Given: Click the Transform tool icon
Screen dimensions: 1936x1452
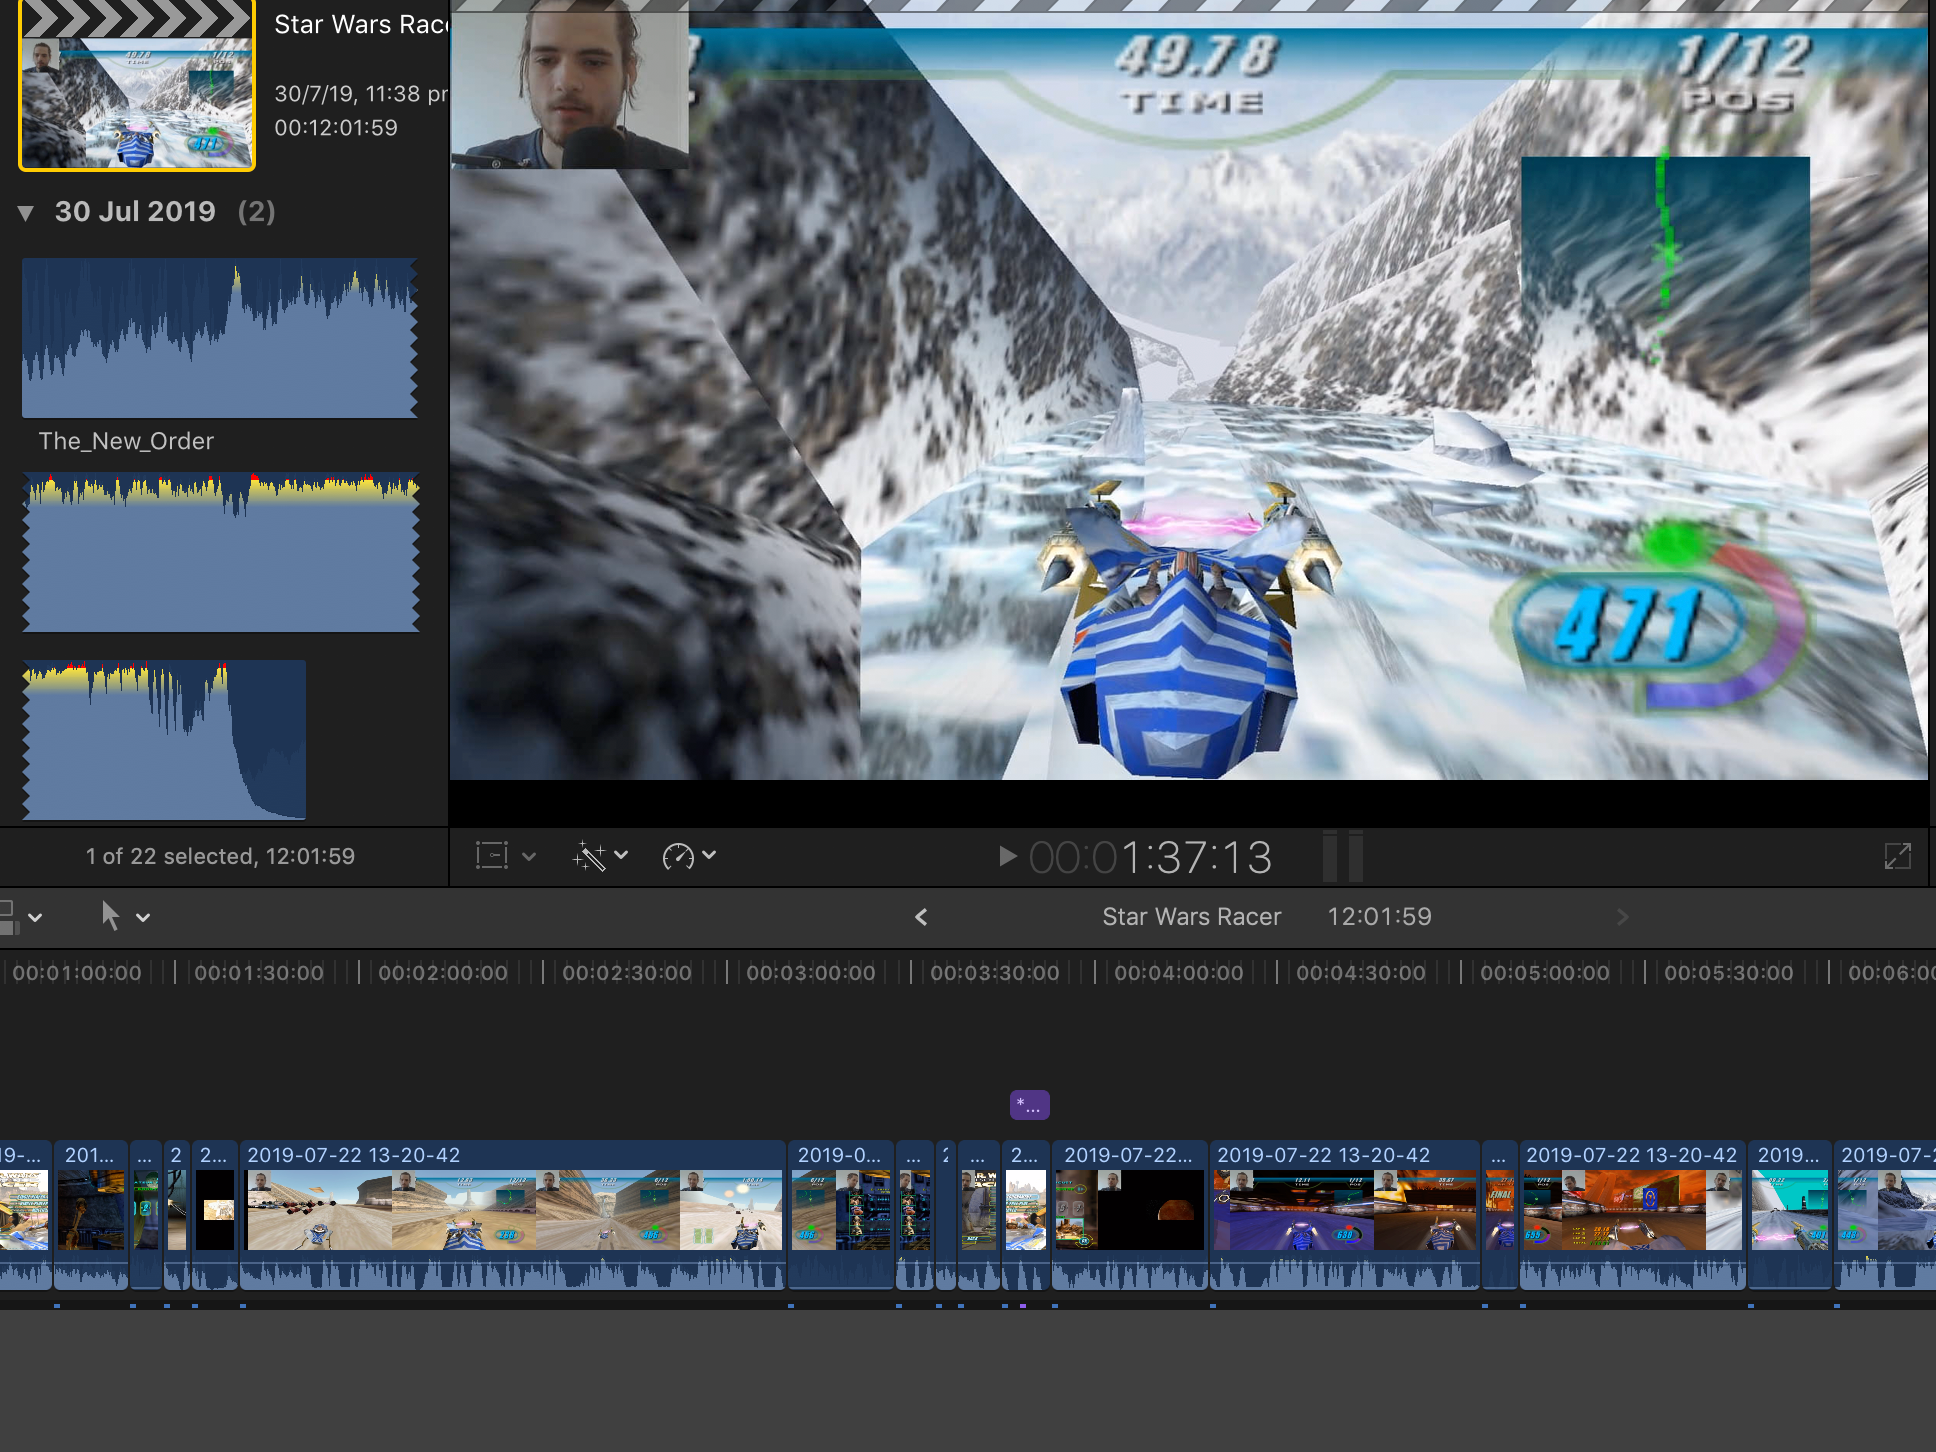Looking at the screenshot, I should point(492,856).
